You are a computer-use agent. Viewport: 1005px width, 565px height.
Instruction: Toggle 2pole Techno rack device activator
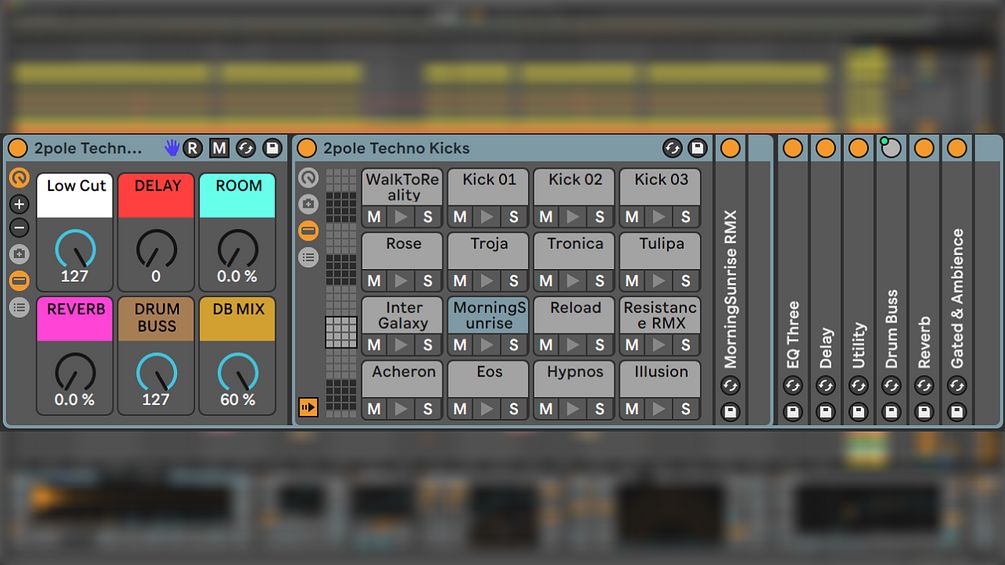pos(18,148)
